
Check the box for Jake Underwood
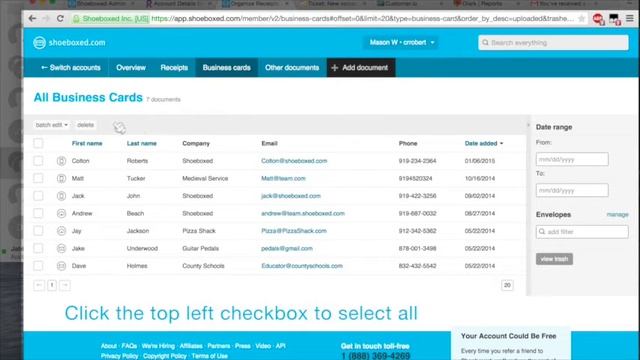point(38,248)
